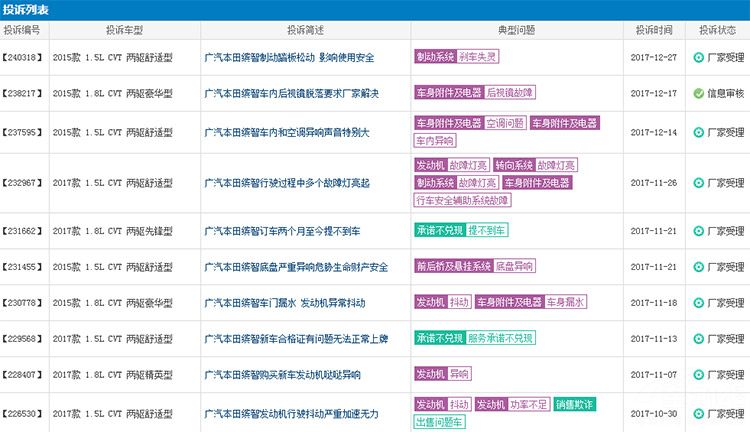Click green check icon beside 信息审核
This screenshot has width=750, height=432.
click(698, 93)
